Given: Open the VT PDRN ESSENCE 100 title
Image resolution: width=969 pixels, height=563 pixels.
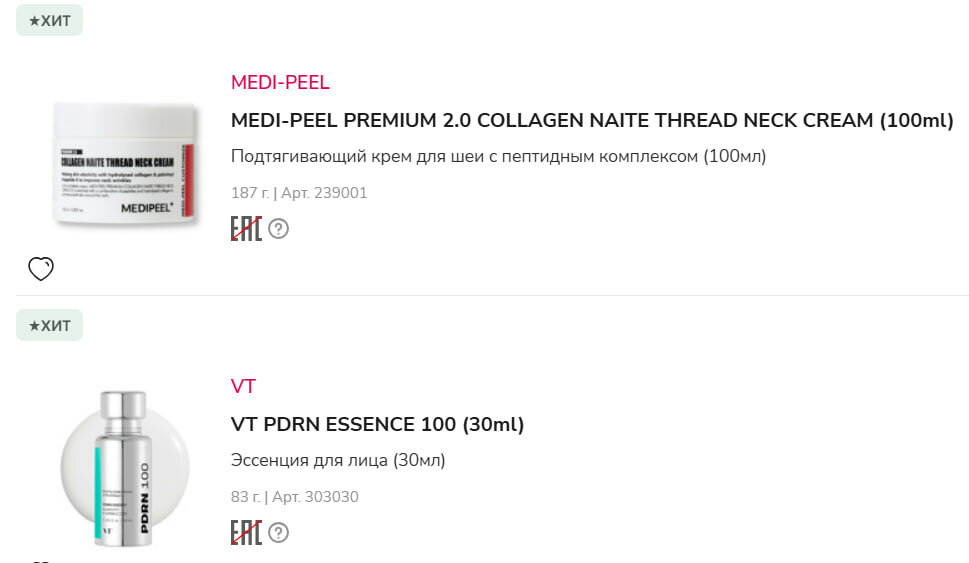Looking at the screenshot, I should point(377,424).
